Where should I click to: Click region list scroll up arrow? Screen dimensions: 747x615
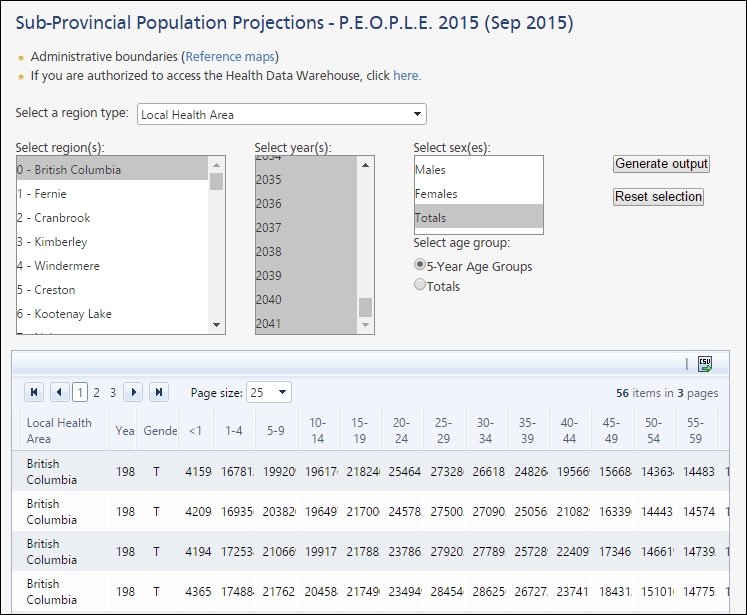pos(216,165)
